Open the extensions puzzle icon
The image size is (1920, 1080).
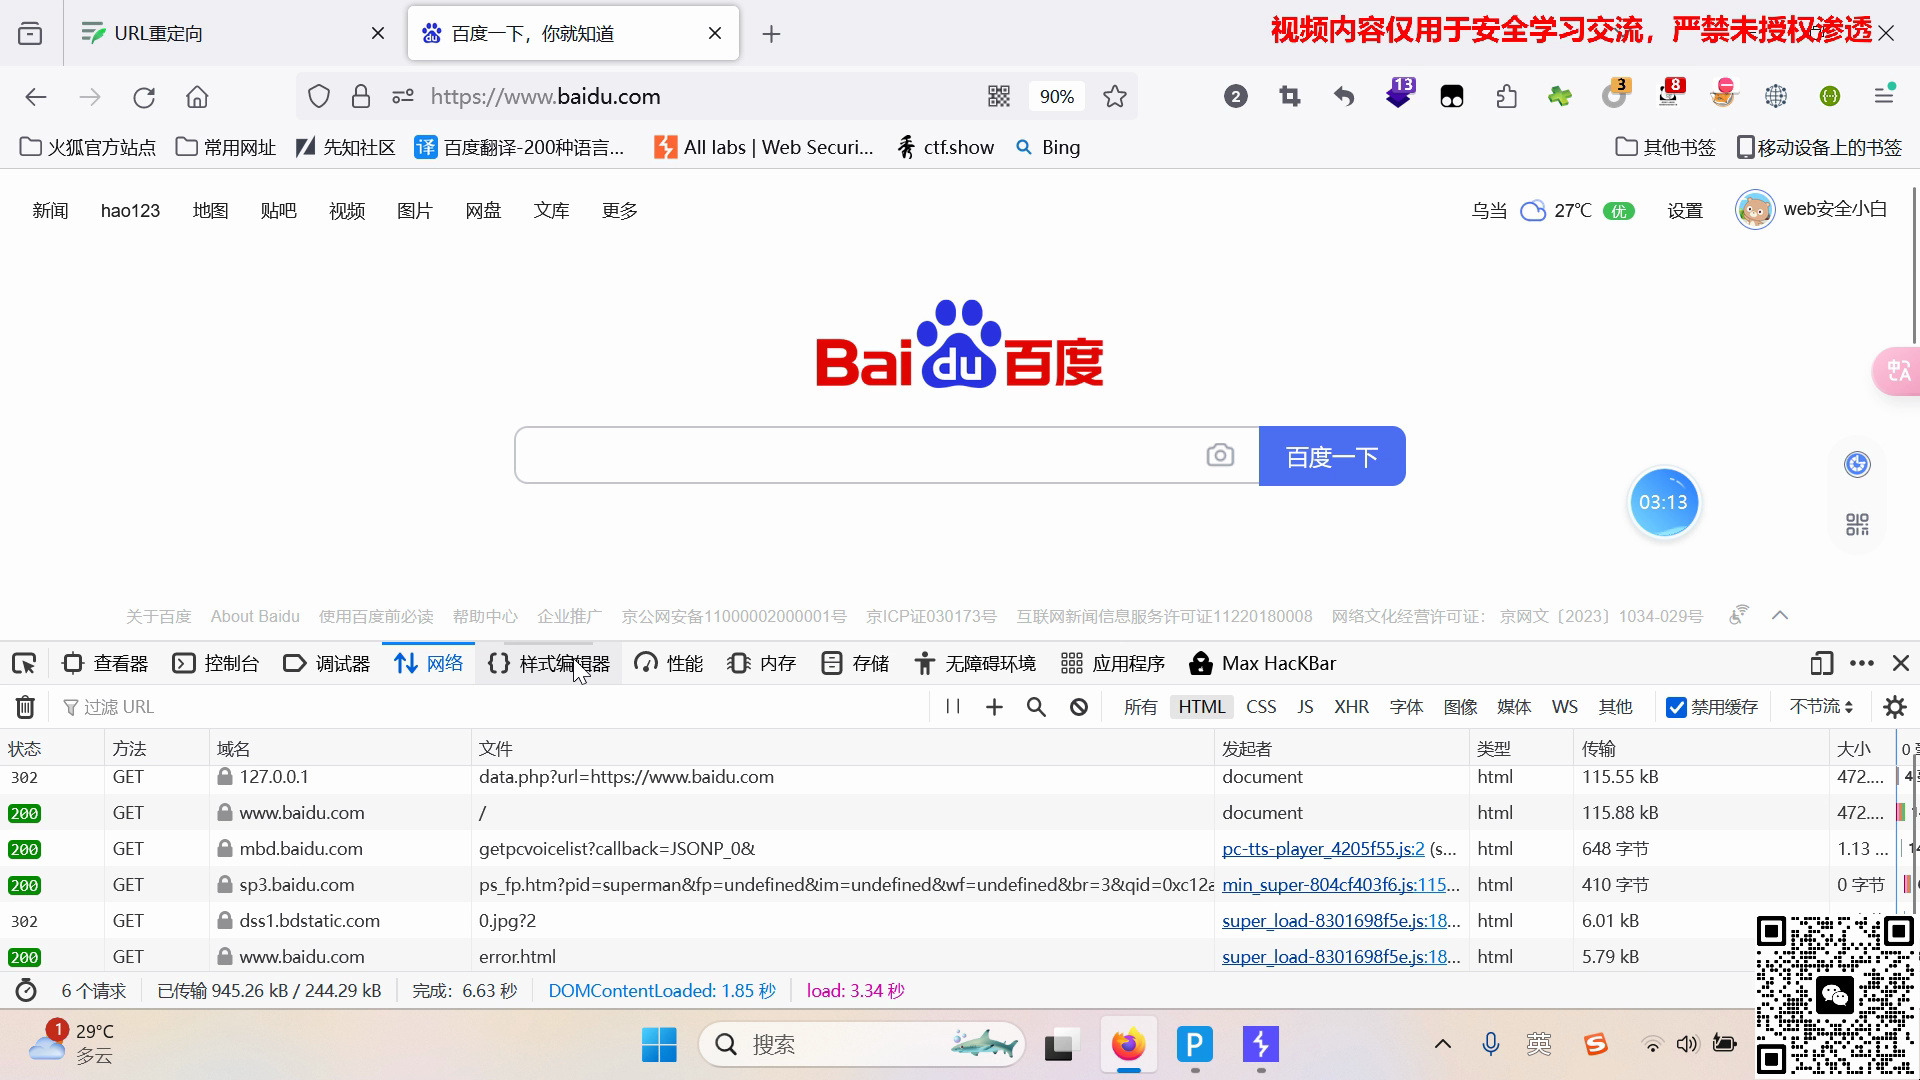tap(1506, 97)
